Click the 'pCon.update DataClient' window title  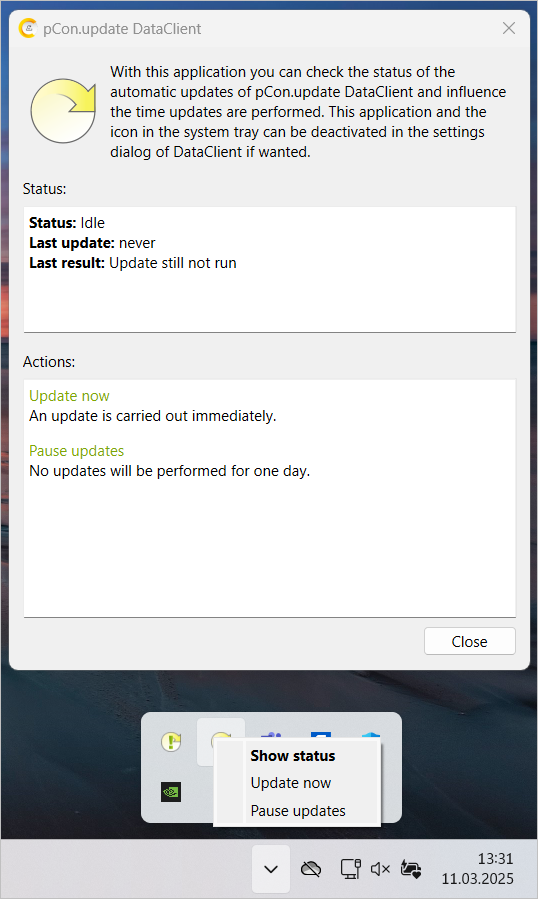[x=122, y=29]
